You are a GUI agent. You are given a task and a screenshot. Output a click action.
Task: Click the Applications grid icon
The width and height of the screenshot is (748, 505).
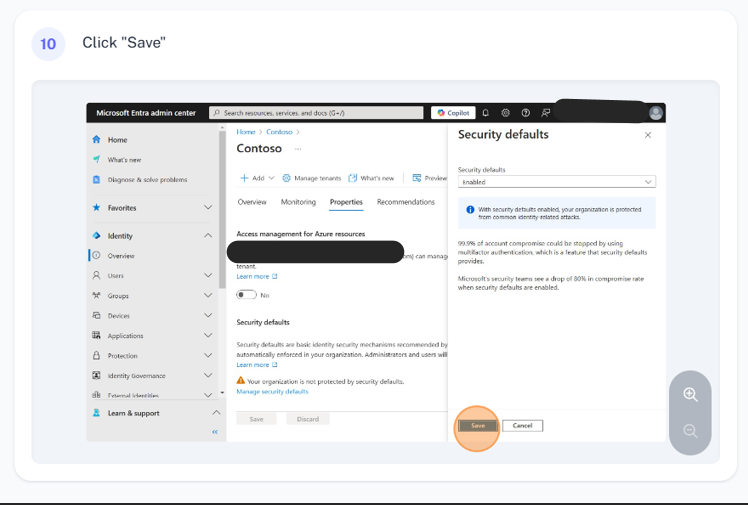[96, 335]
